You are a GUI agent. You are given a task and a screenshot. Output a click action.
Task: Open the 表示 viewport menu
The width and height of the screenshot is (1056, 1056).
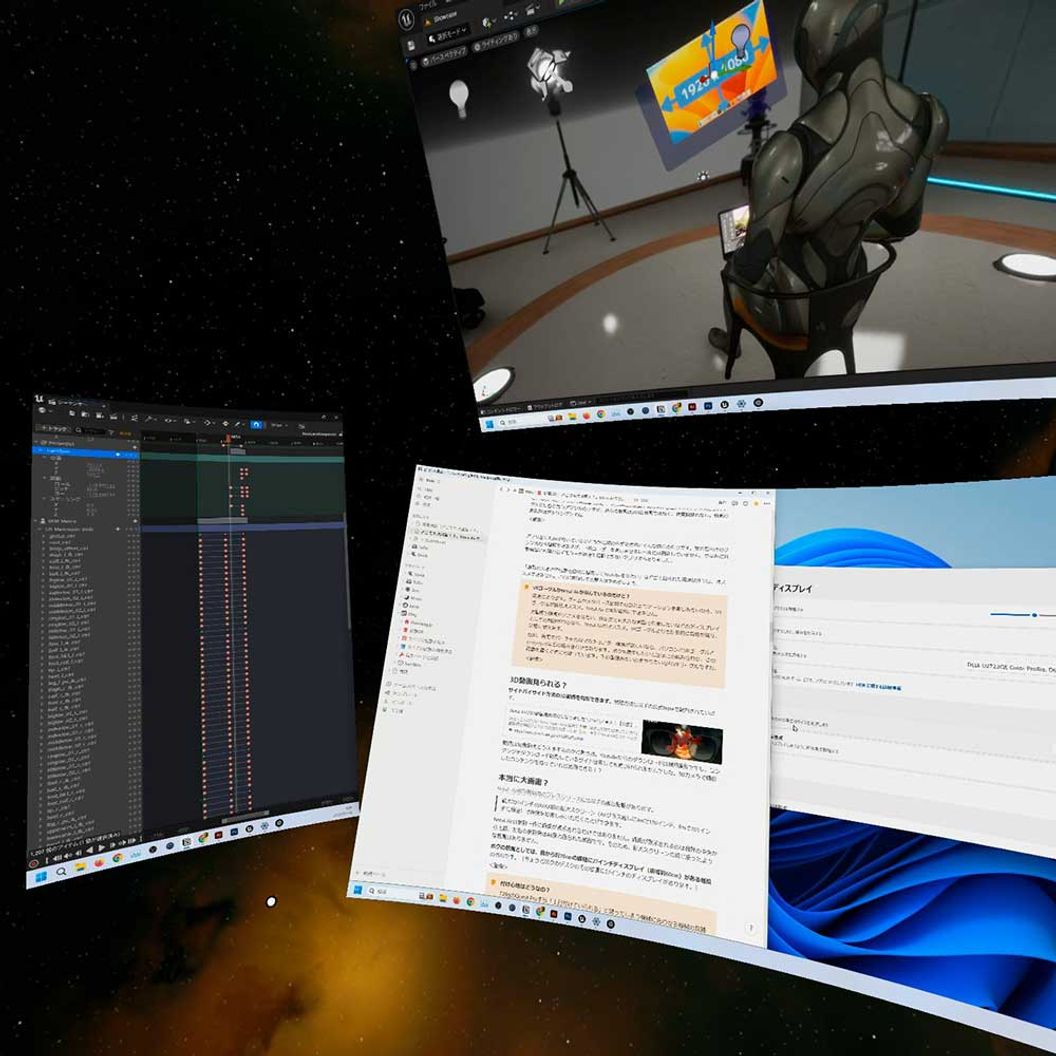tap(531, 30)
